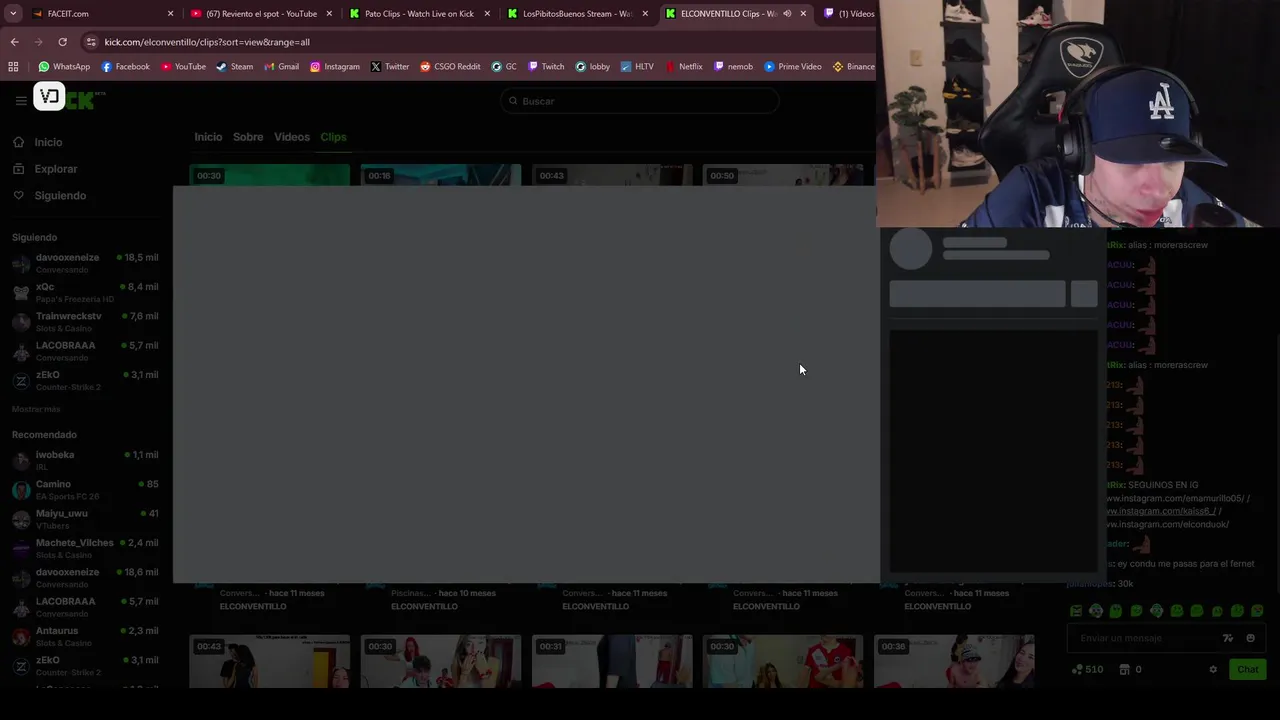This screenshot has width=1280, height=720.
Task: Open the CSGO Reddit bookmark
Action: [450, 66]
